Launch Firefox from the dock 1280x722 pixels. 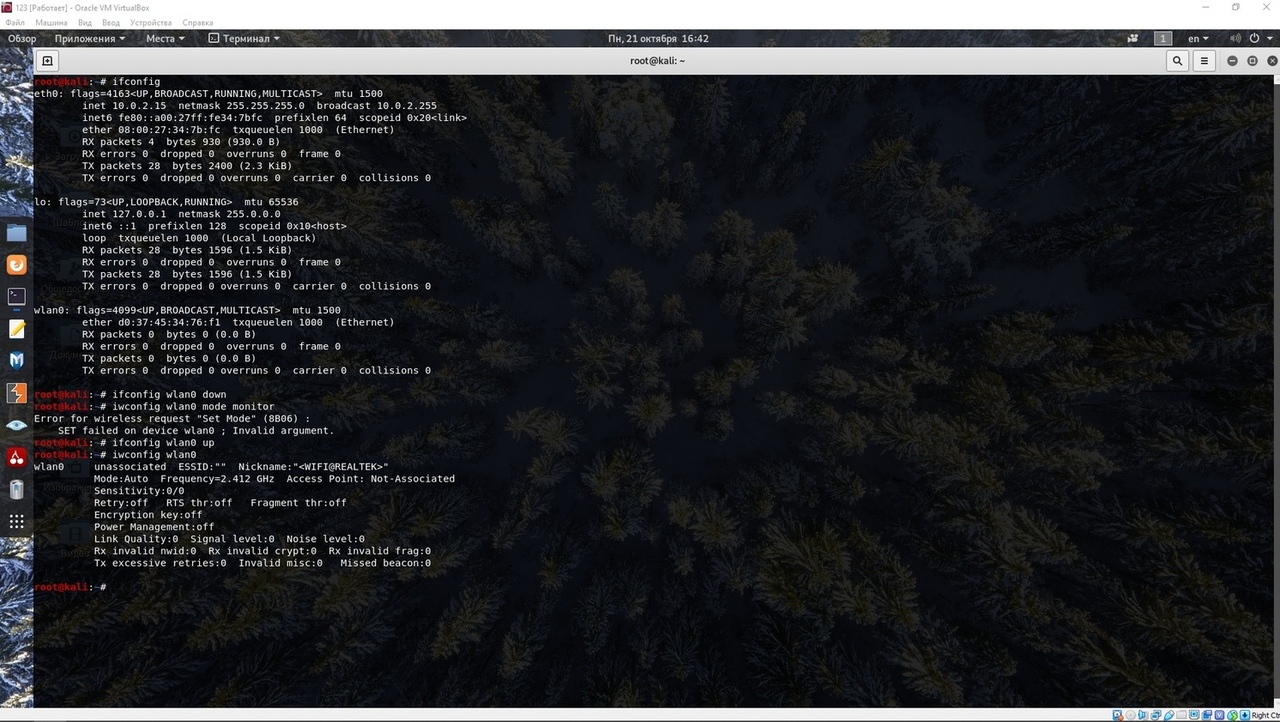click(16, 265)
